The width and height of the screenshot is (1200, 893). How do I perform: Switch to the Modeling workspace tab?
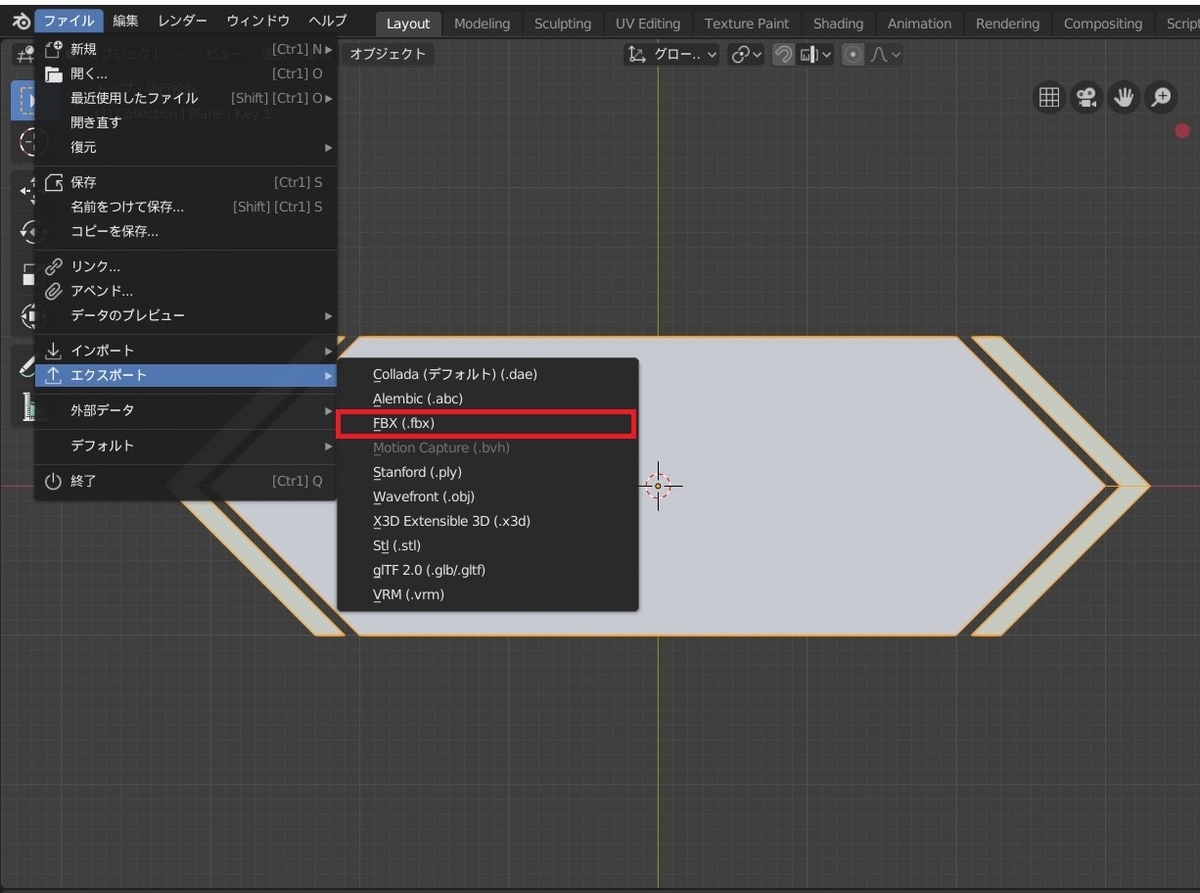click(x=482, y=23)
